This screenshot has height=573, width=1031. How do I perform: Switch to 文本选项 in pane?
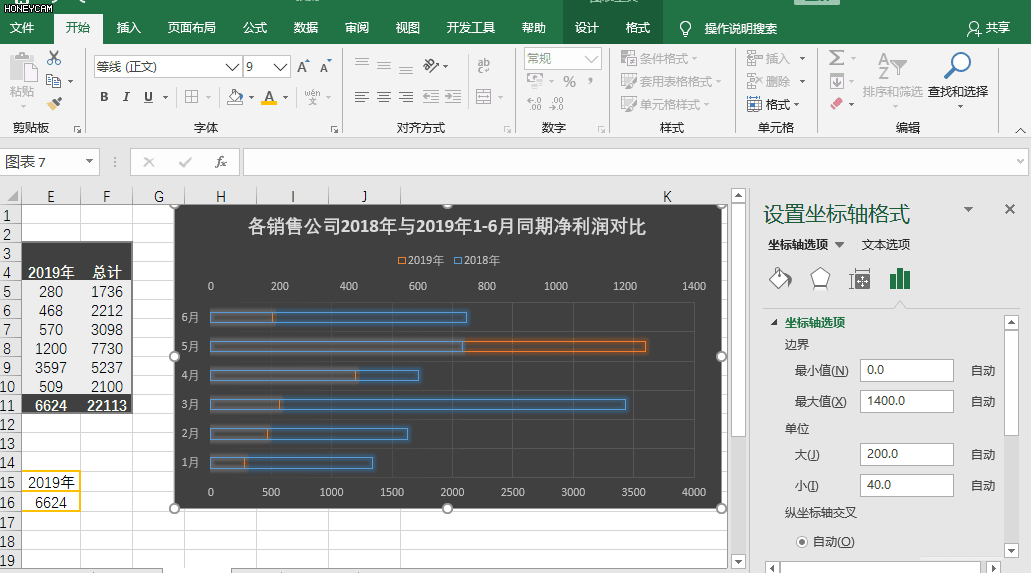pyautogui.click(x=886, y=245)
